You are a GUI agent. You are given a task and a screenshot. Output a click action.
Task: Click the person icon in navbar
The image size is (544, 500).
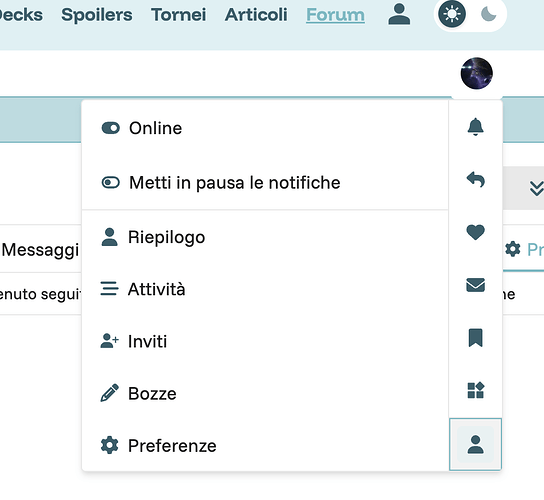399,14
